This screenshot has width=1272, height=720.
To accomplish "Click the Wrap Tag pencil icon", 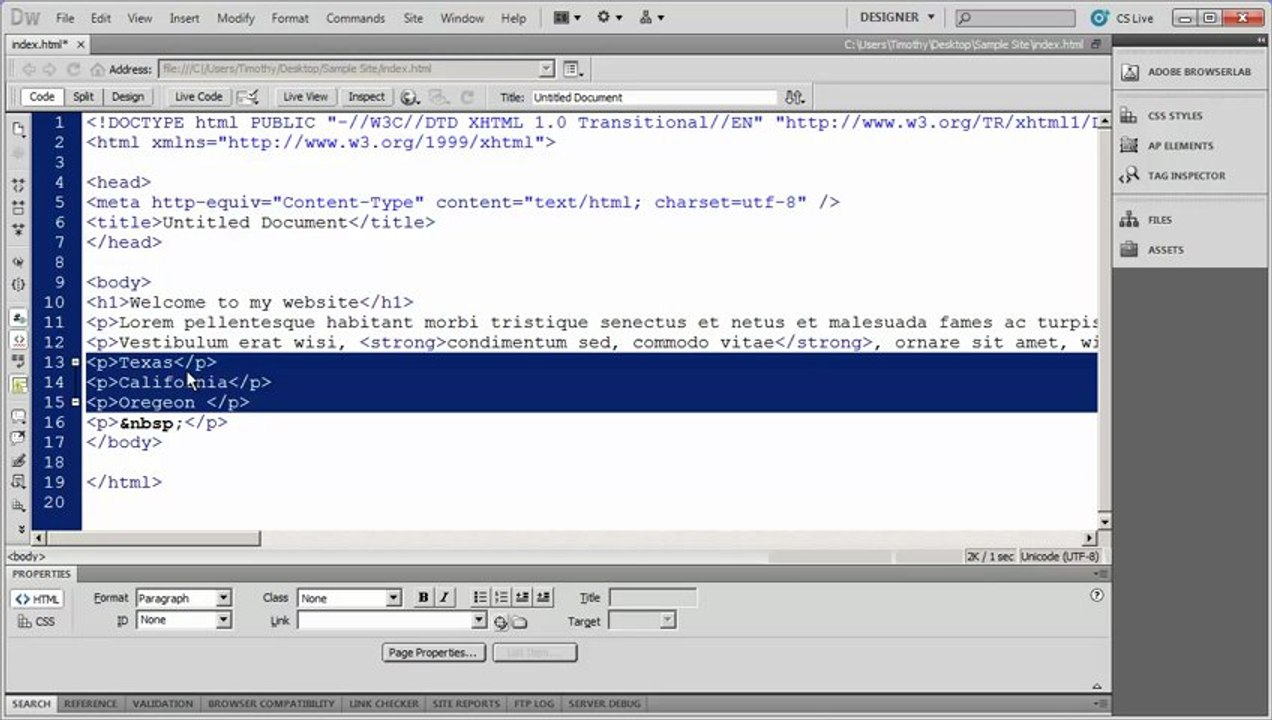I will point(18,461).
